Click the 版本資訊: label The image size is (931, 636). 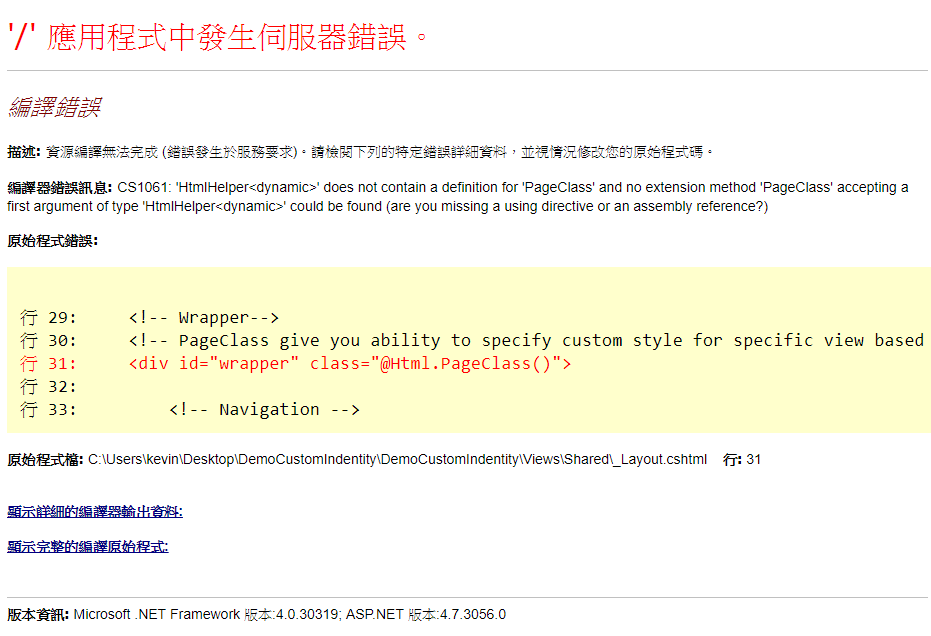38,614
